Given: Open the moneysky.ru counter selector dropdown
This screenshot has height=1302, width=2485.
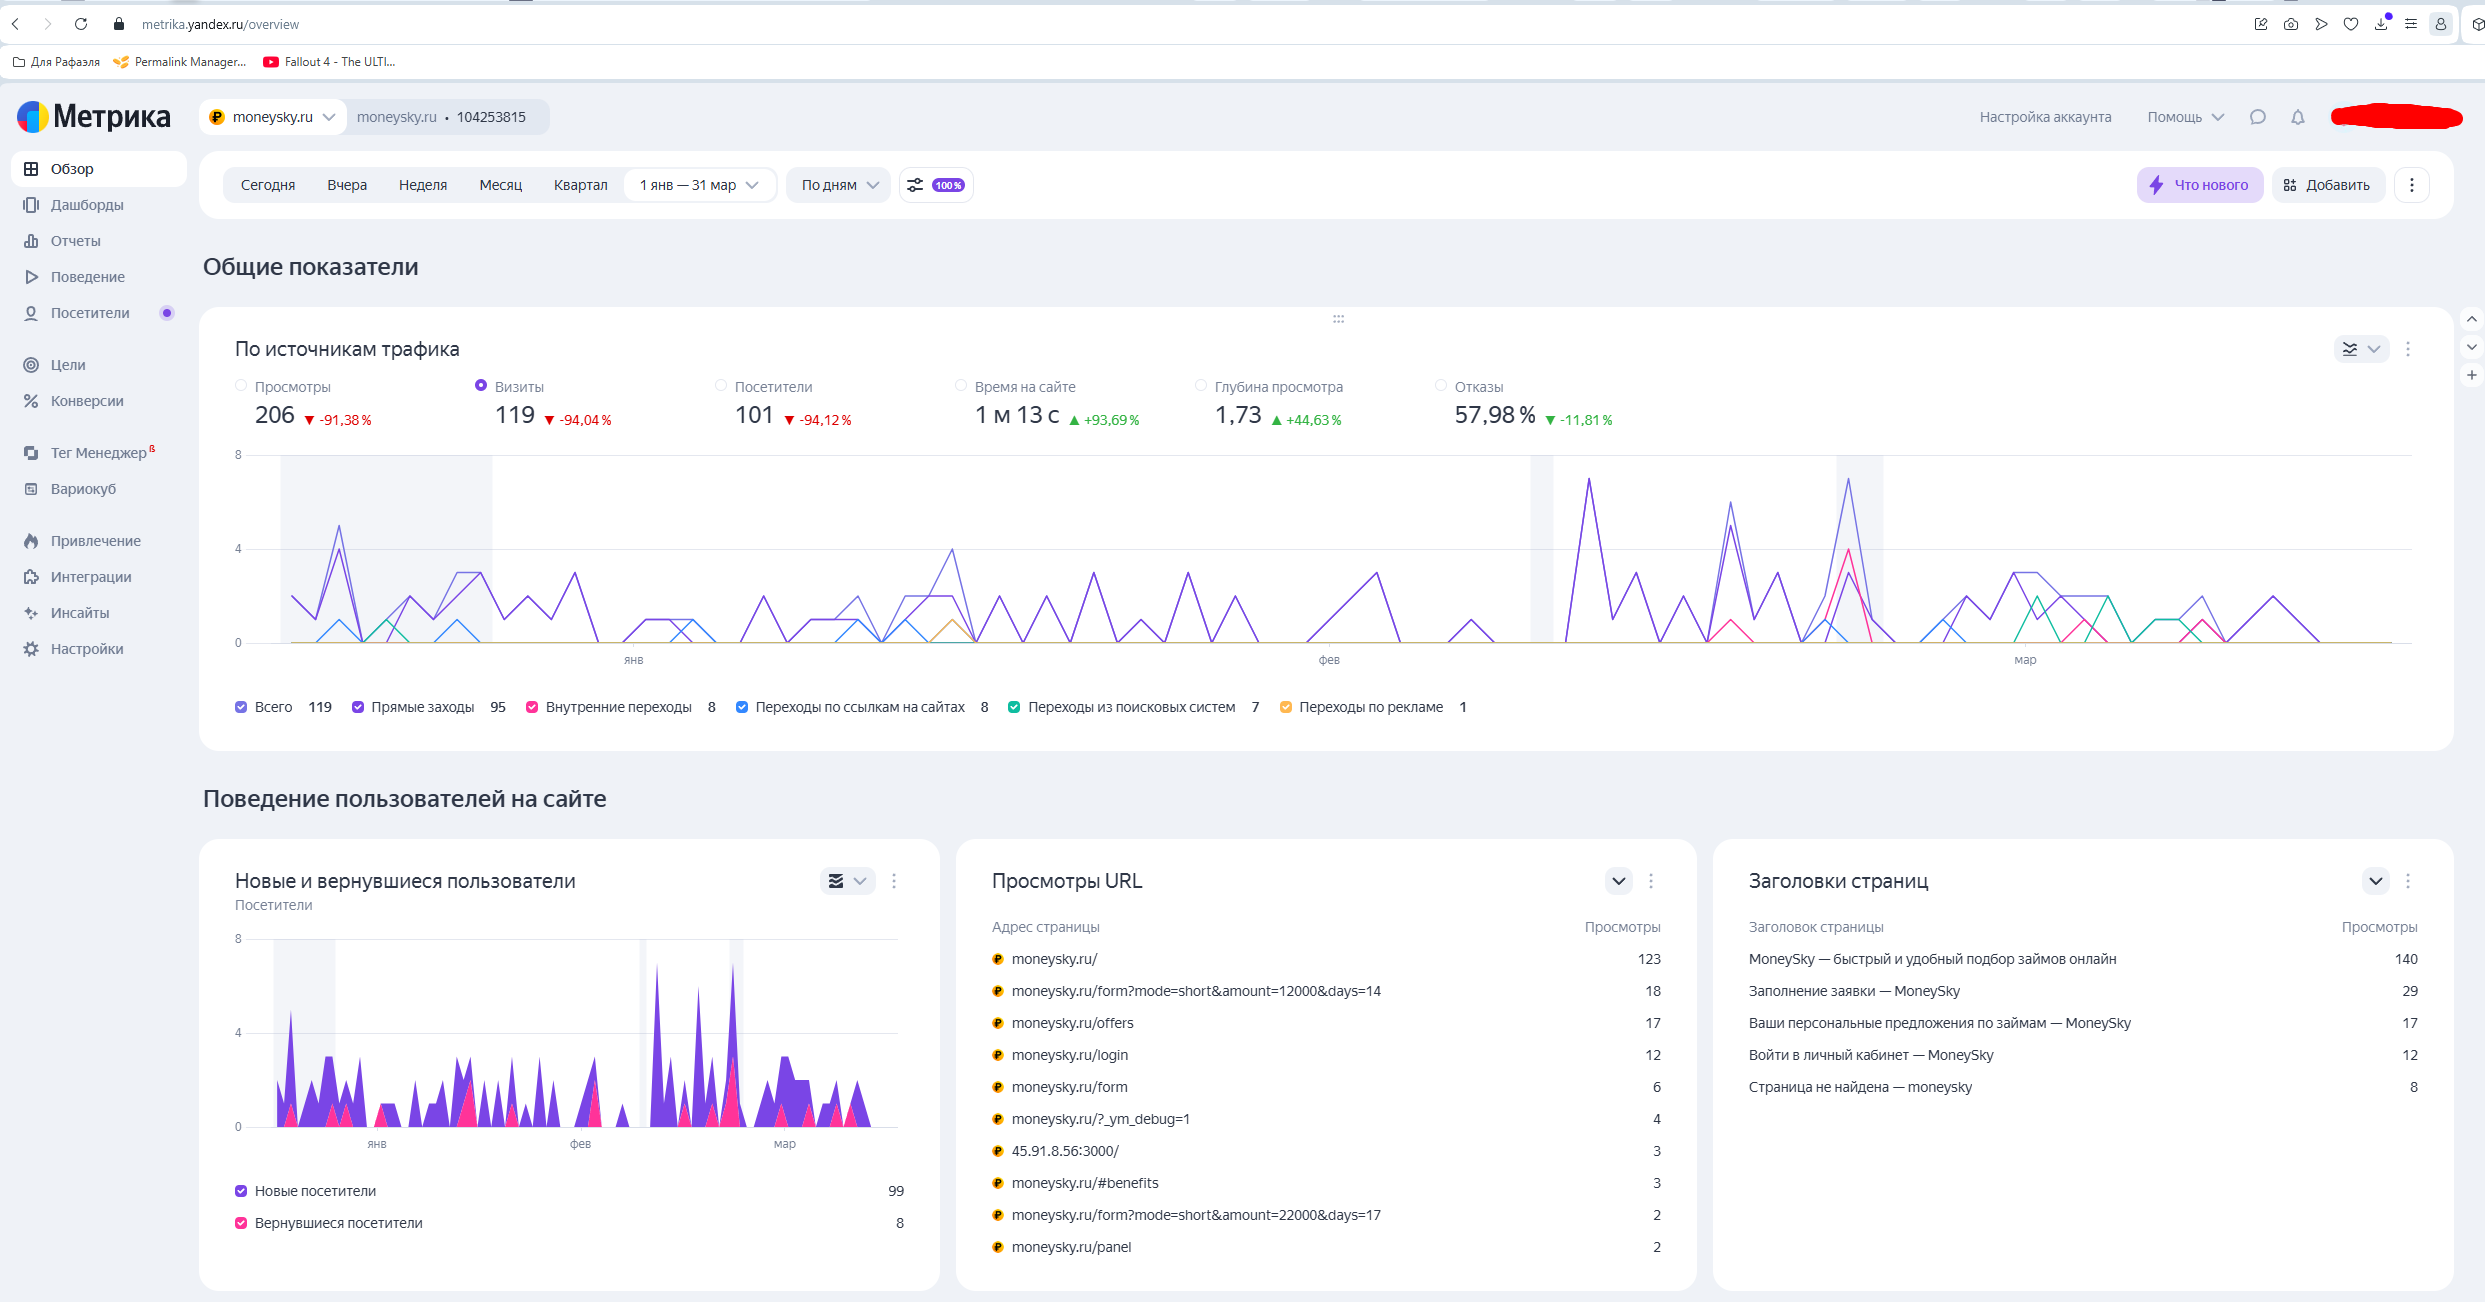Looking at the screenshot, I should (272, 117).
